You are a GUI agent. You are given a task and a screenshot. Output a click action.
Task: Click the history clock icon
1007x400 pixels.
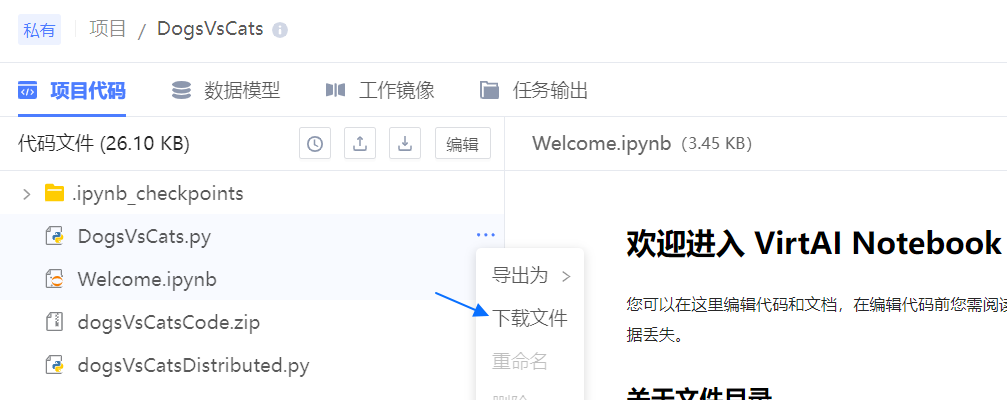click(x=315, y=144)
